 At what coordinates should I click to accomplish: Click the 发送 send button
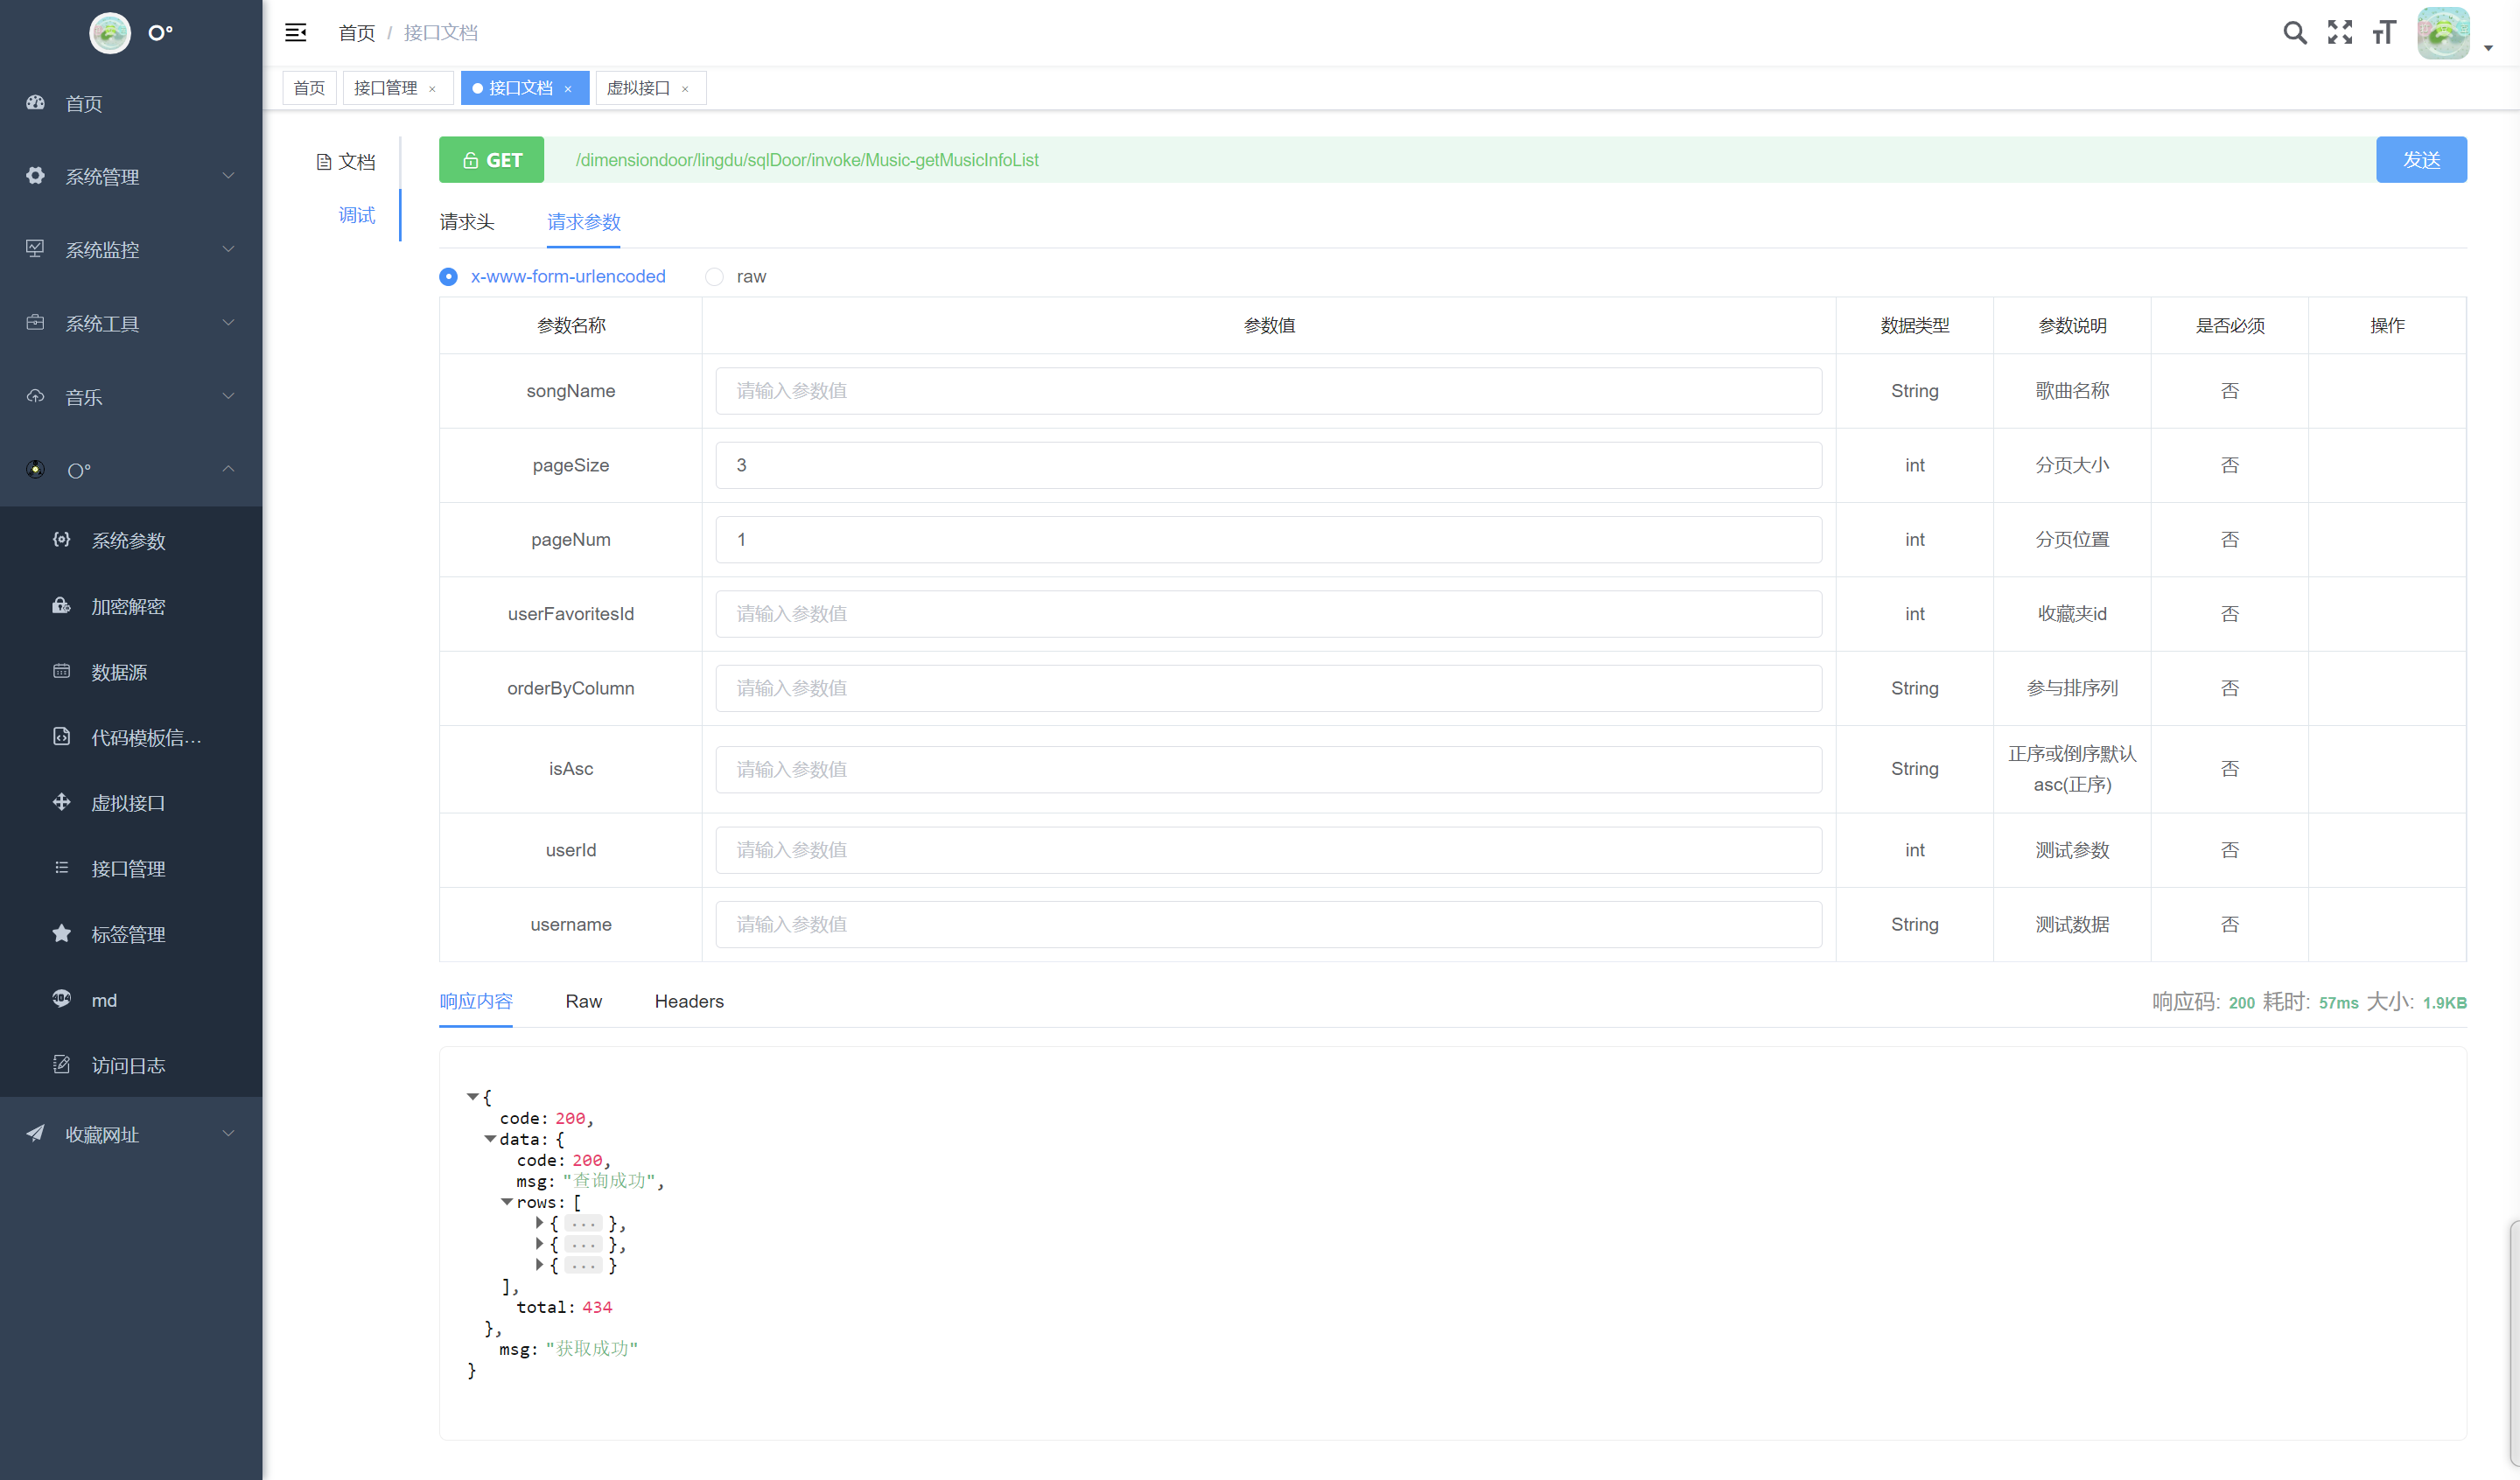2420,160
